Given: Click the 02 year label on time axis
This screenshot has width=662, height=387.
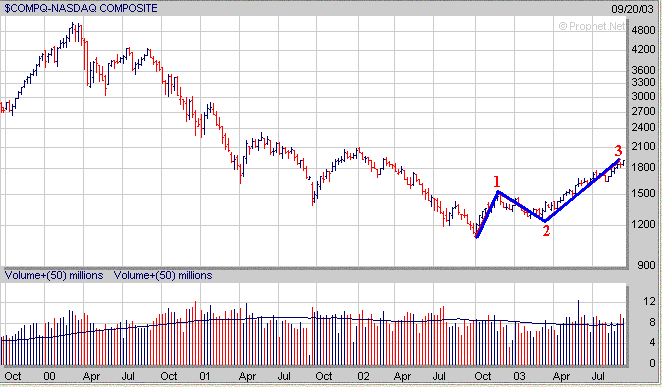Looking at the screenshot, I should tap(363, 376).
